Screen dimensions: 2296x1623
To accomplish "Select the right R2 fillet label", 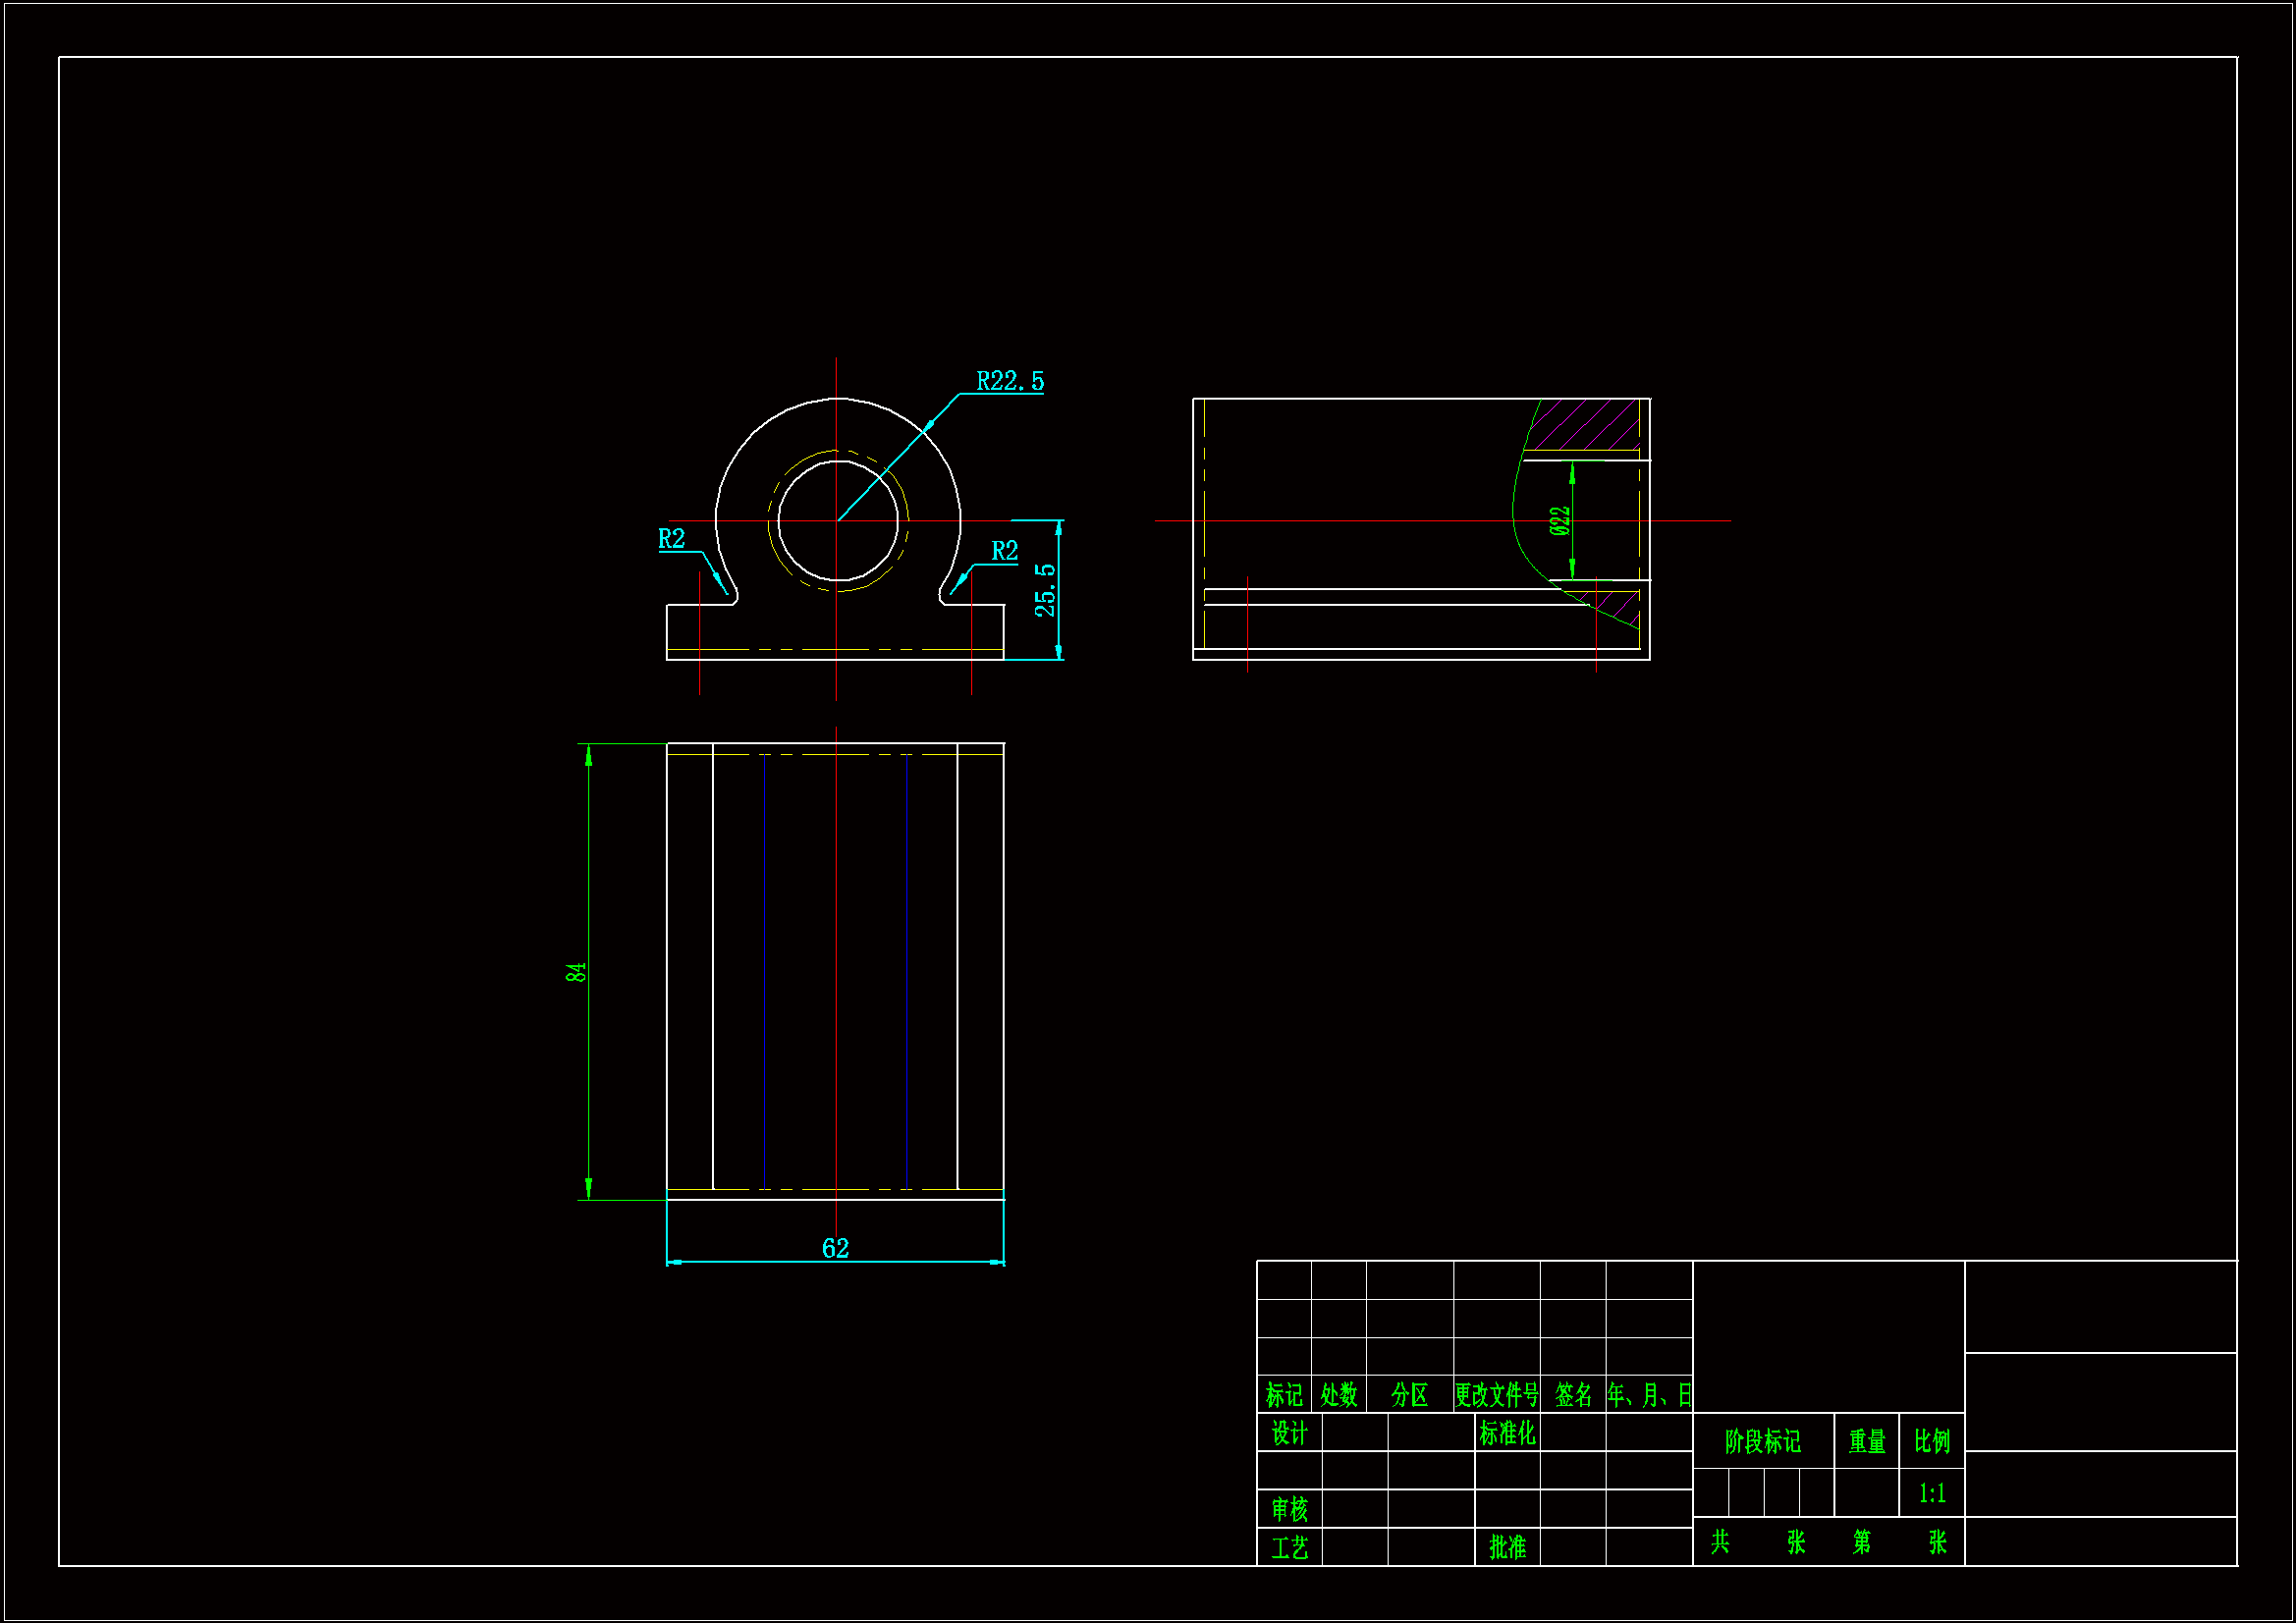I will coord(1004,551).
